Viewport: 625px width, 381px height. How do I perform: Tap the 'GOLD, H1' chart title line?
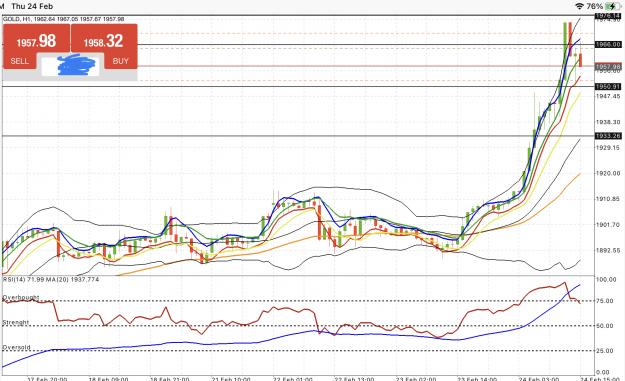pyautogui.click(x=64, y=19)
